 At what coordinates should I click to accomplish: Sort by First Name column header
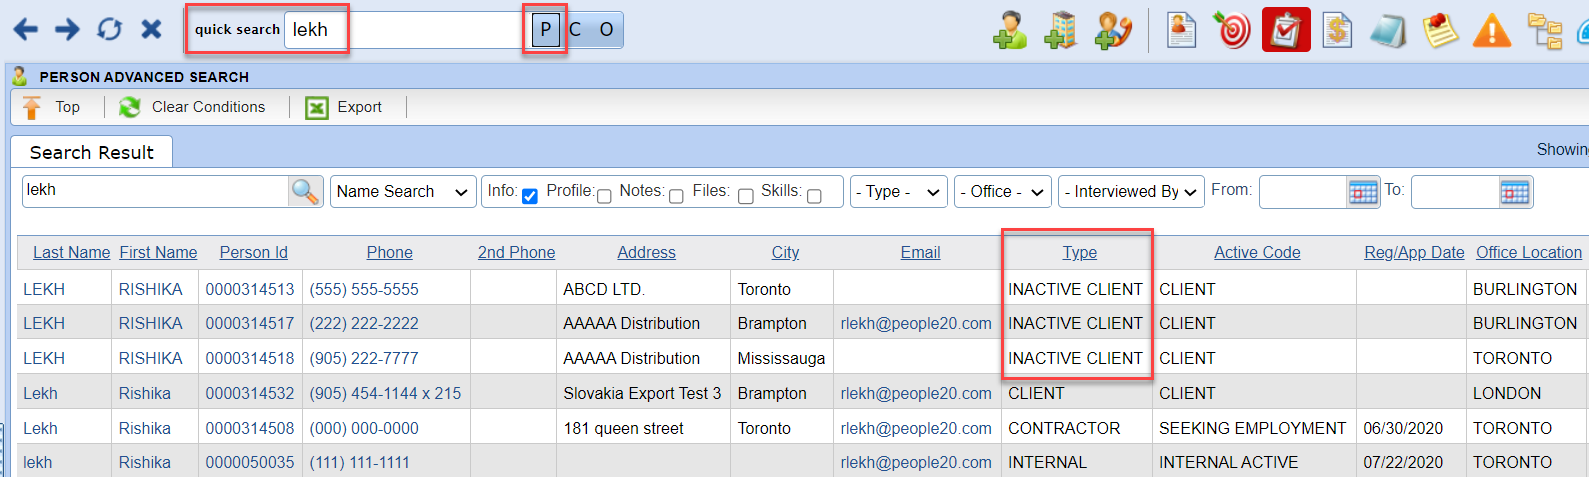click(158, 253)
